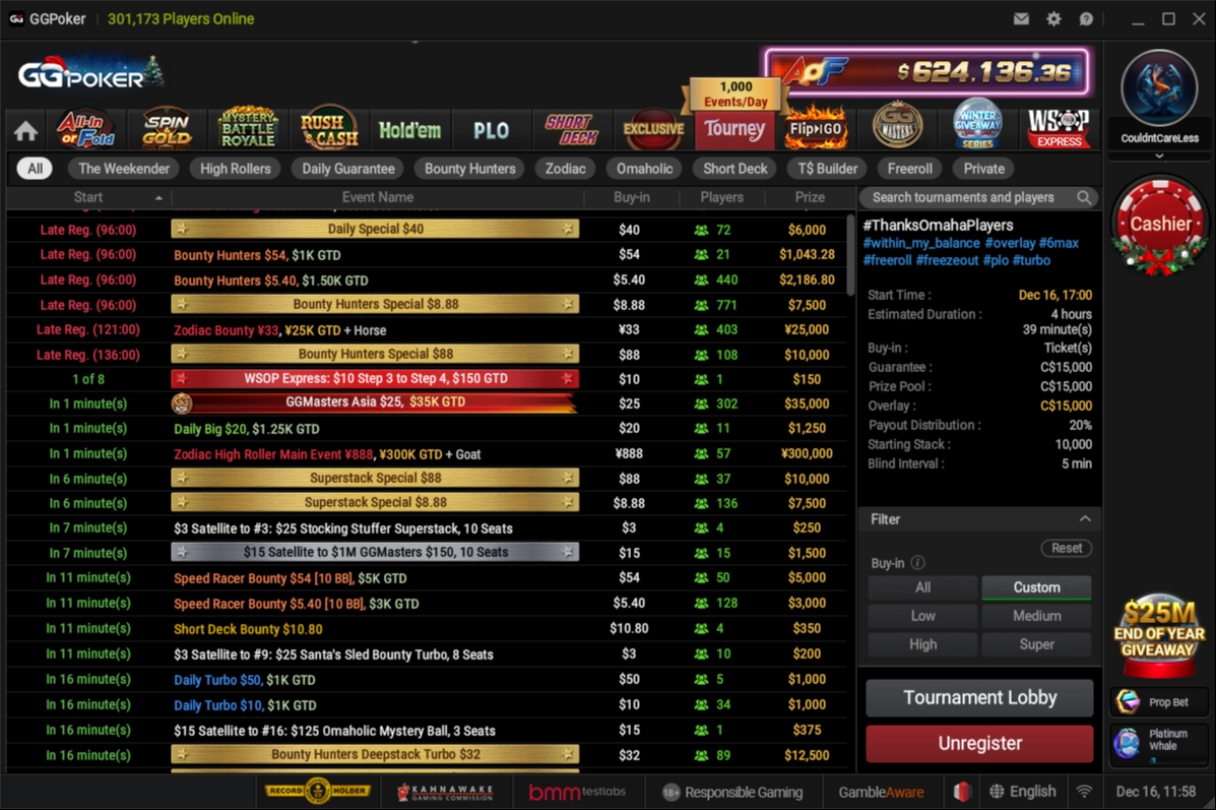
Task: Click the Kahnawake Gaming Commission logo
Action: coord(445,791)
